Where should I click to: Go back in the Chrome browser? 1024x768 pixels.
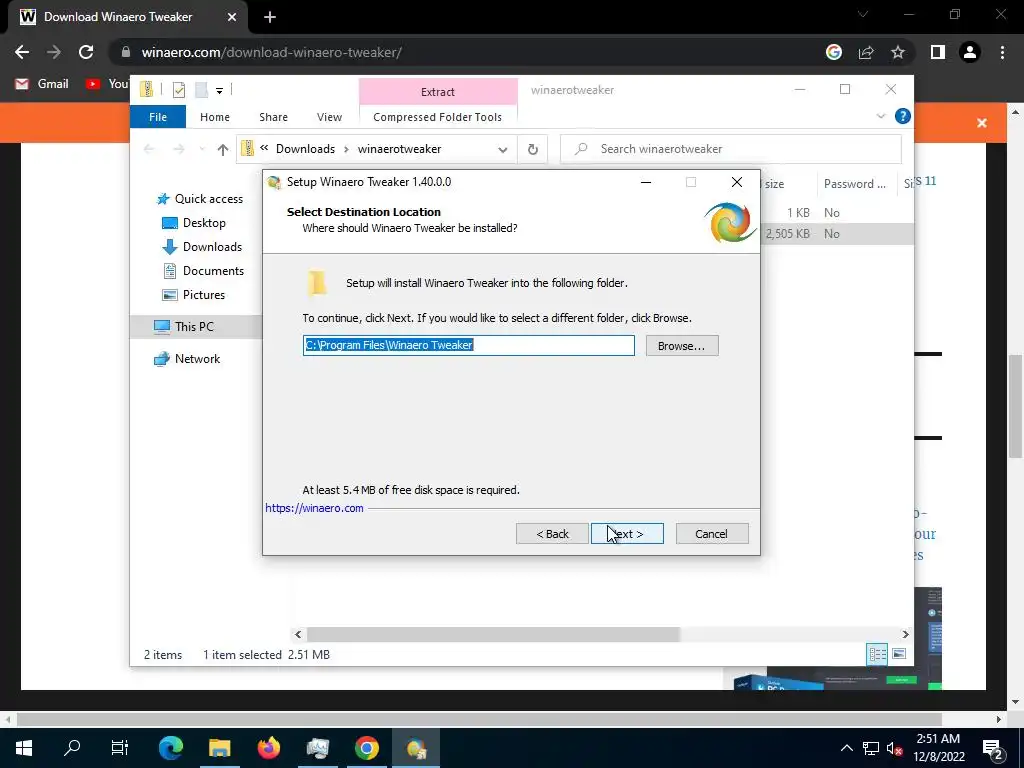(22, 52)
